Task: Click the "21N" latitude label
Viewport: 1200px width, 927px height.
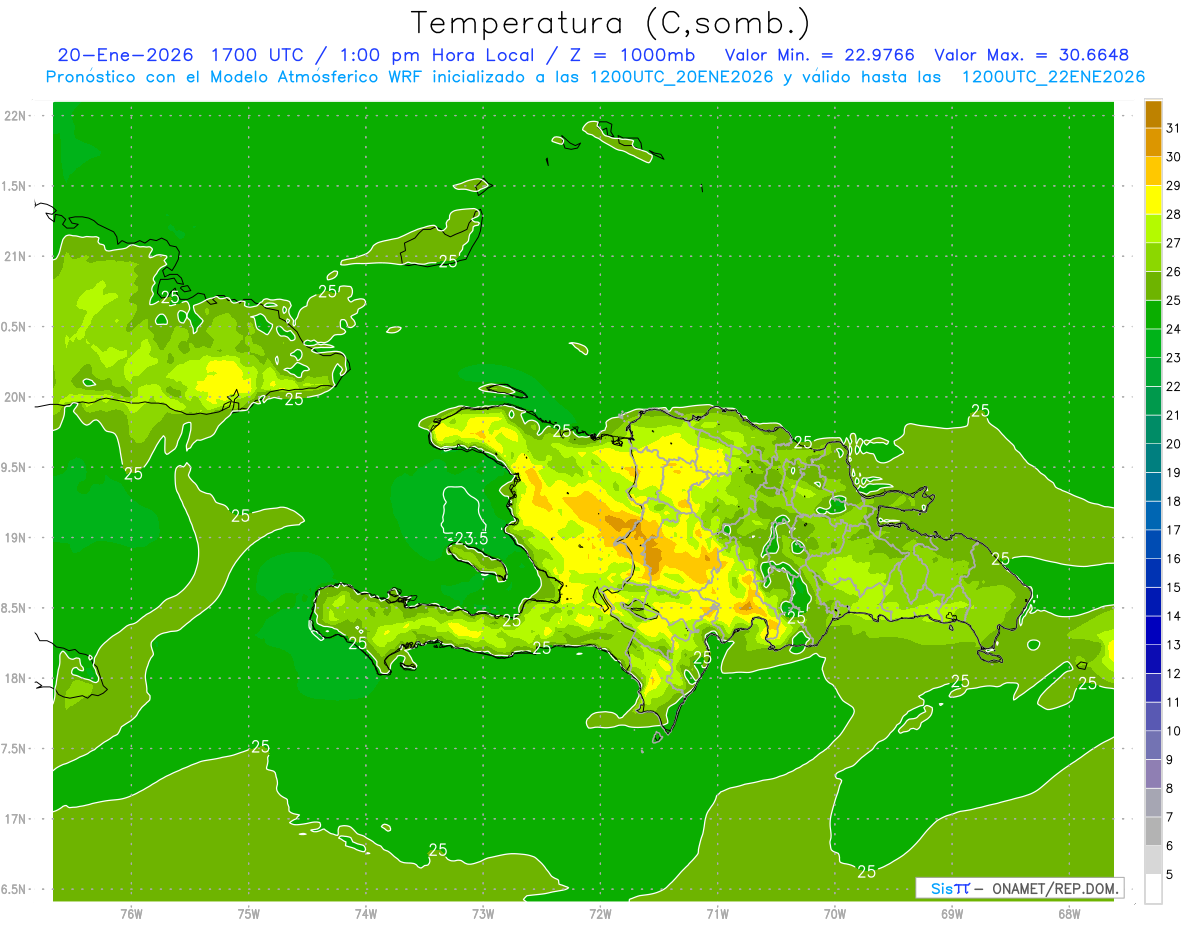Action: coord(16,257)
